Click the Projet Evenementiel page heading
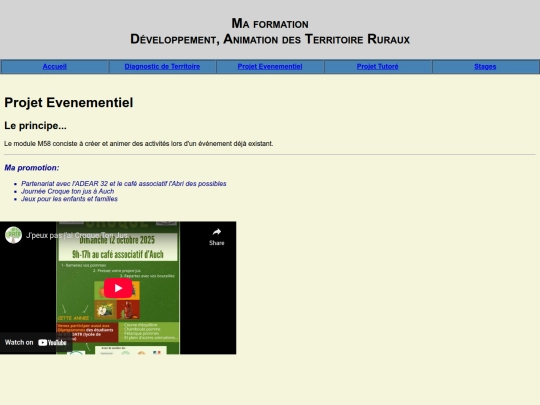 69,103
